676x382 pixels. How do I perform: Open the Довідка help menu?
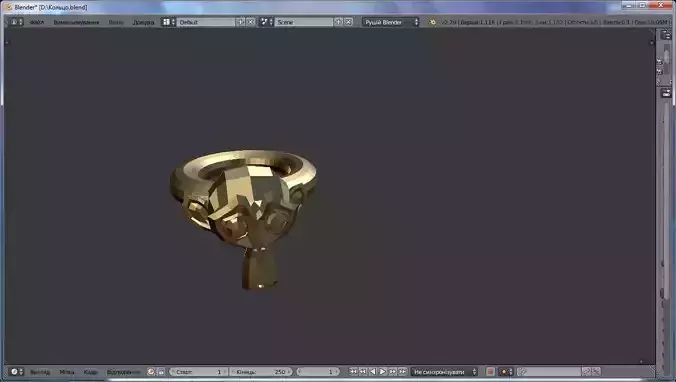pos(144,22)
